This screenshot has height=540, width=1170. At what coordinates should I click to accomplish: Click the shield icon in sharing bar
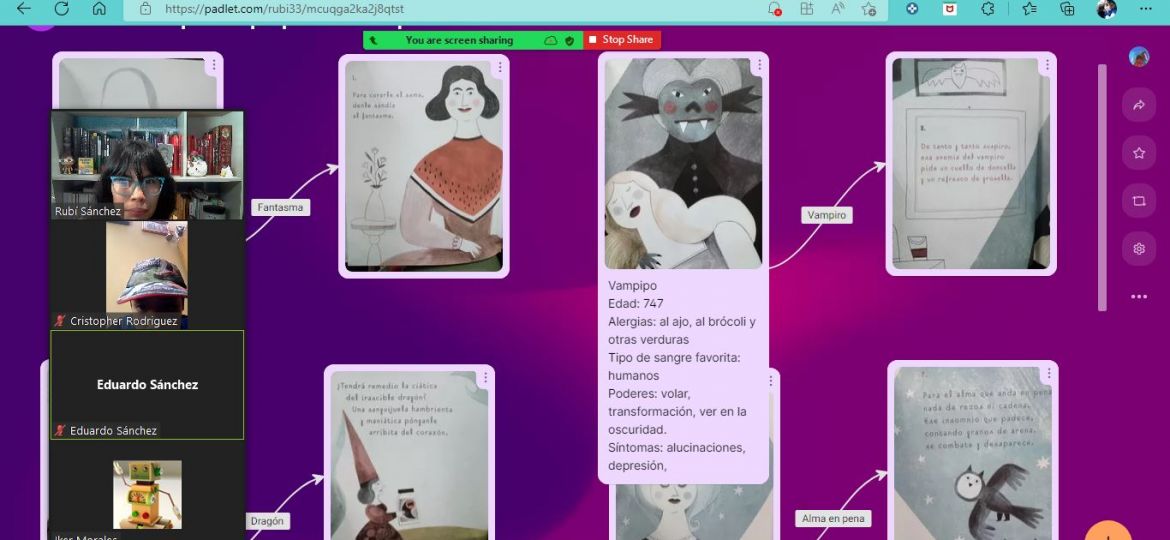tap(570, 40)
